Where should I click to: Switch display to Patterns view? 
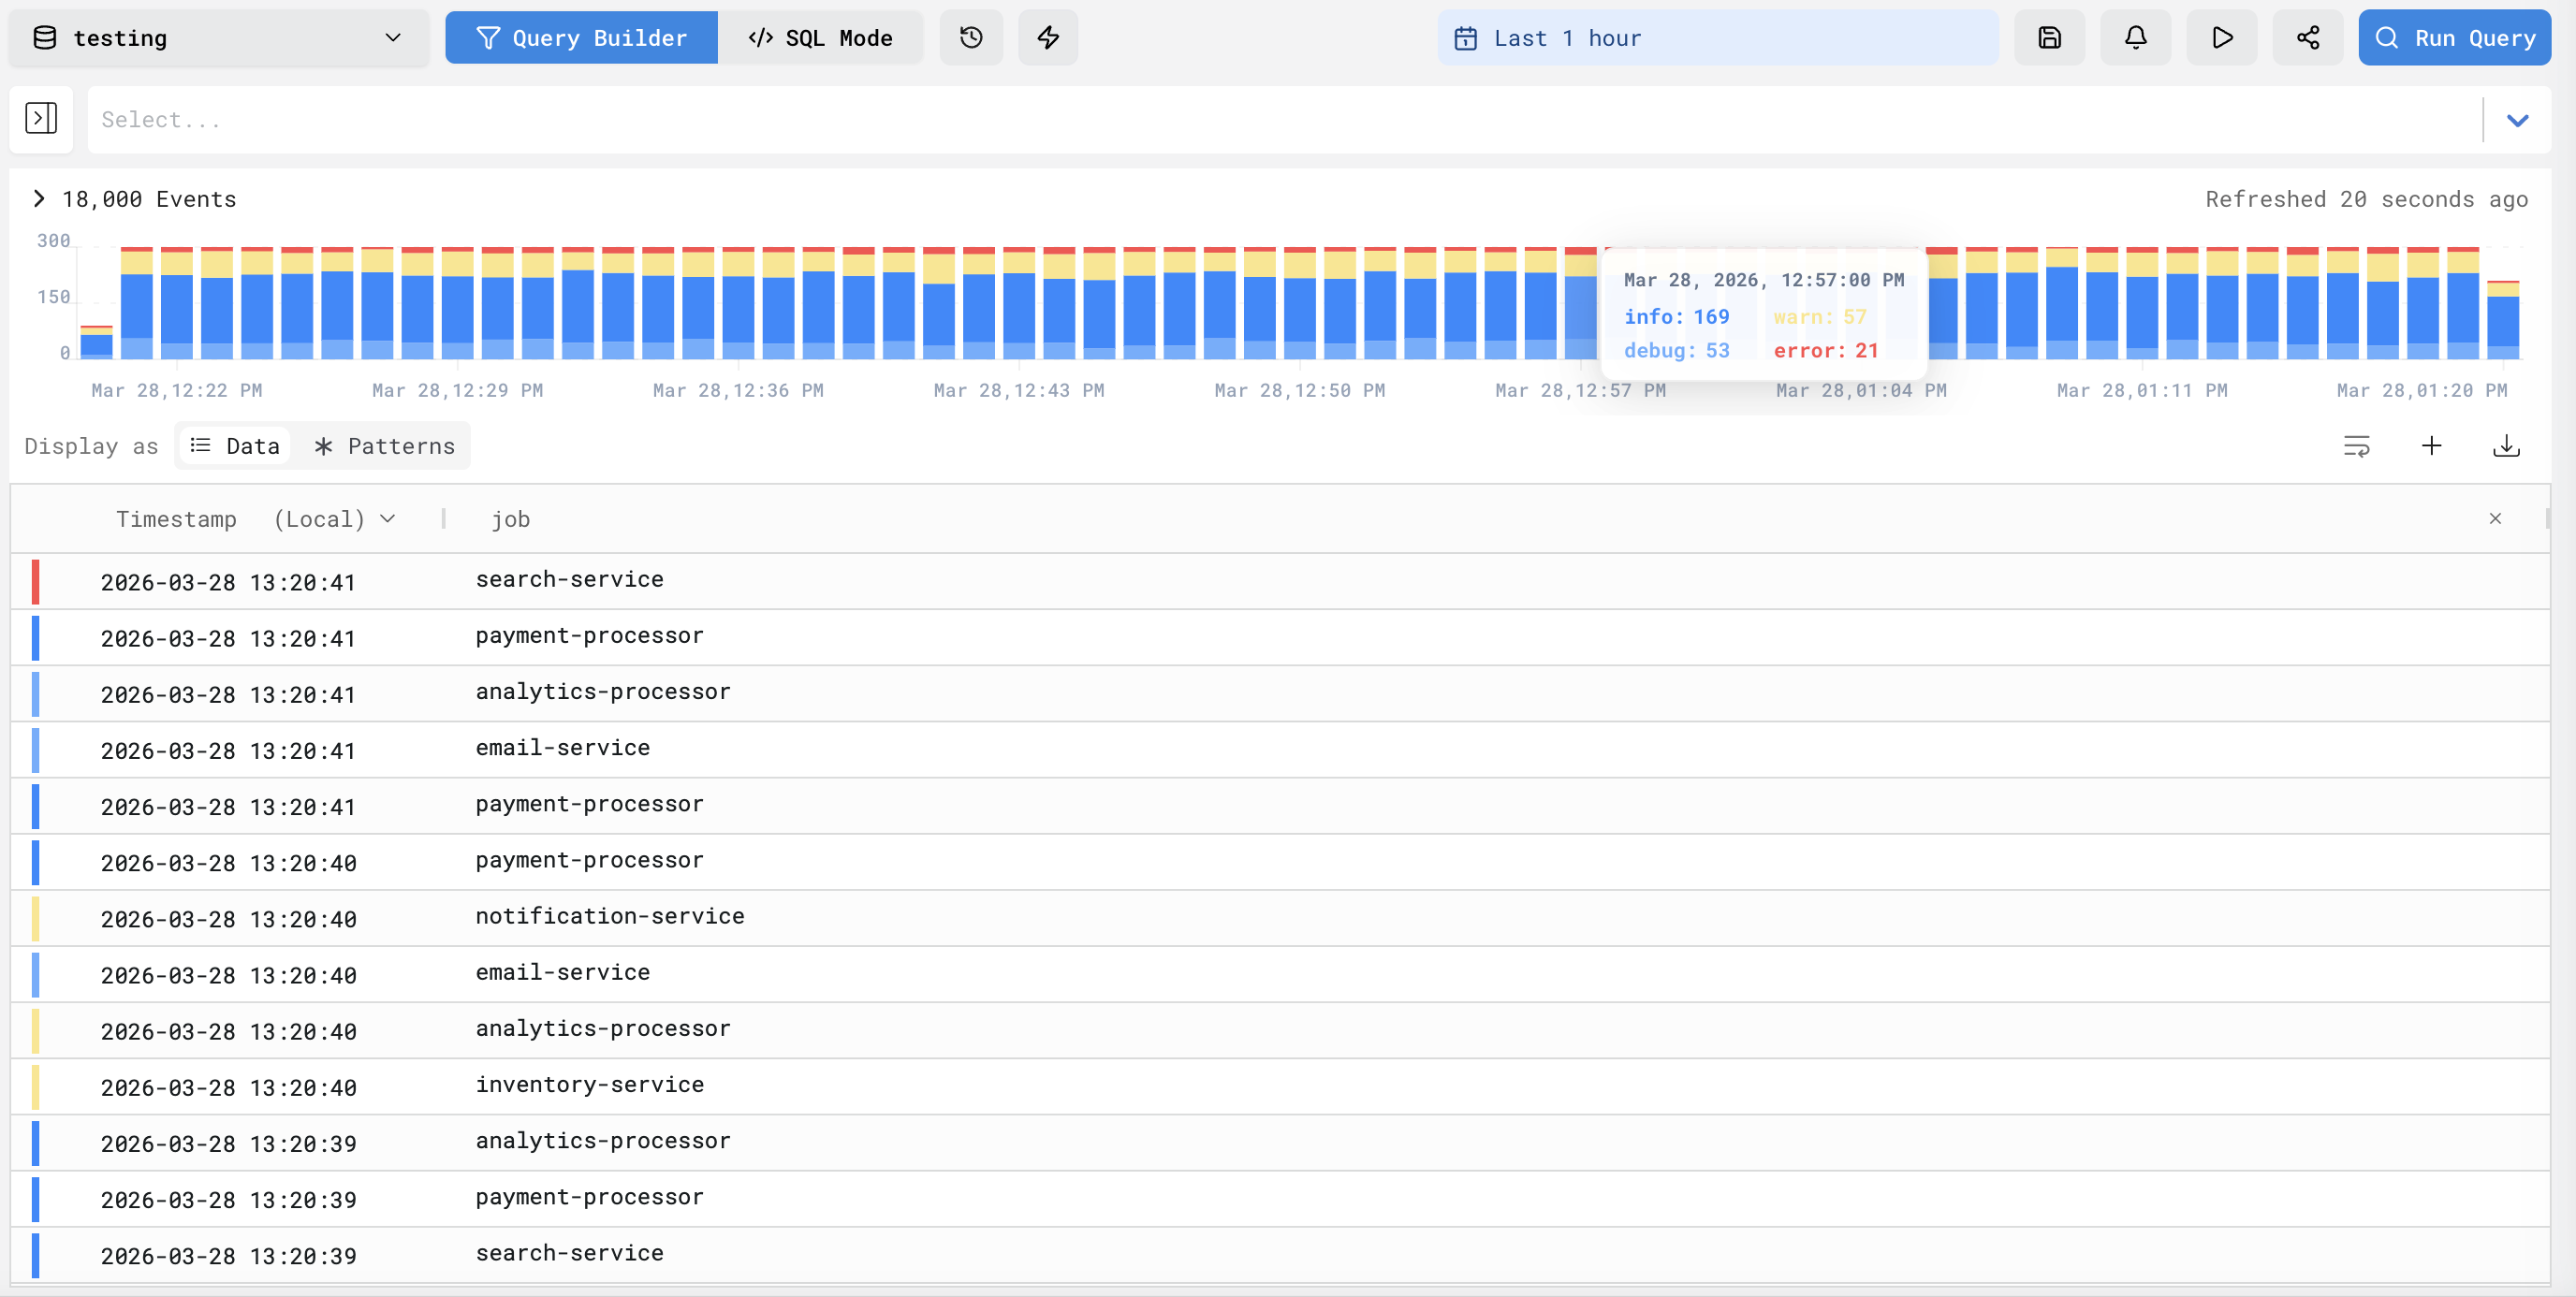tap(384, 446)
